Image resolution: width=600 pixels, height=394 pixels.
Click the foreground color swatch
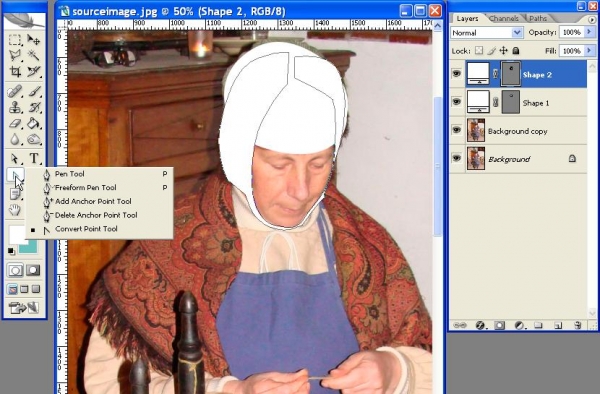(17, 234)
